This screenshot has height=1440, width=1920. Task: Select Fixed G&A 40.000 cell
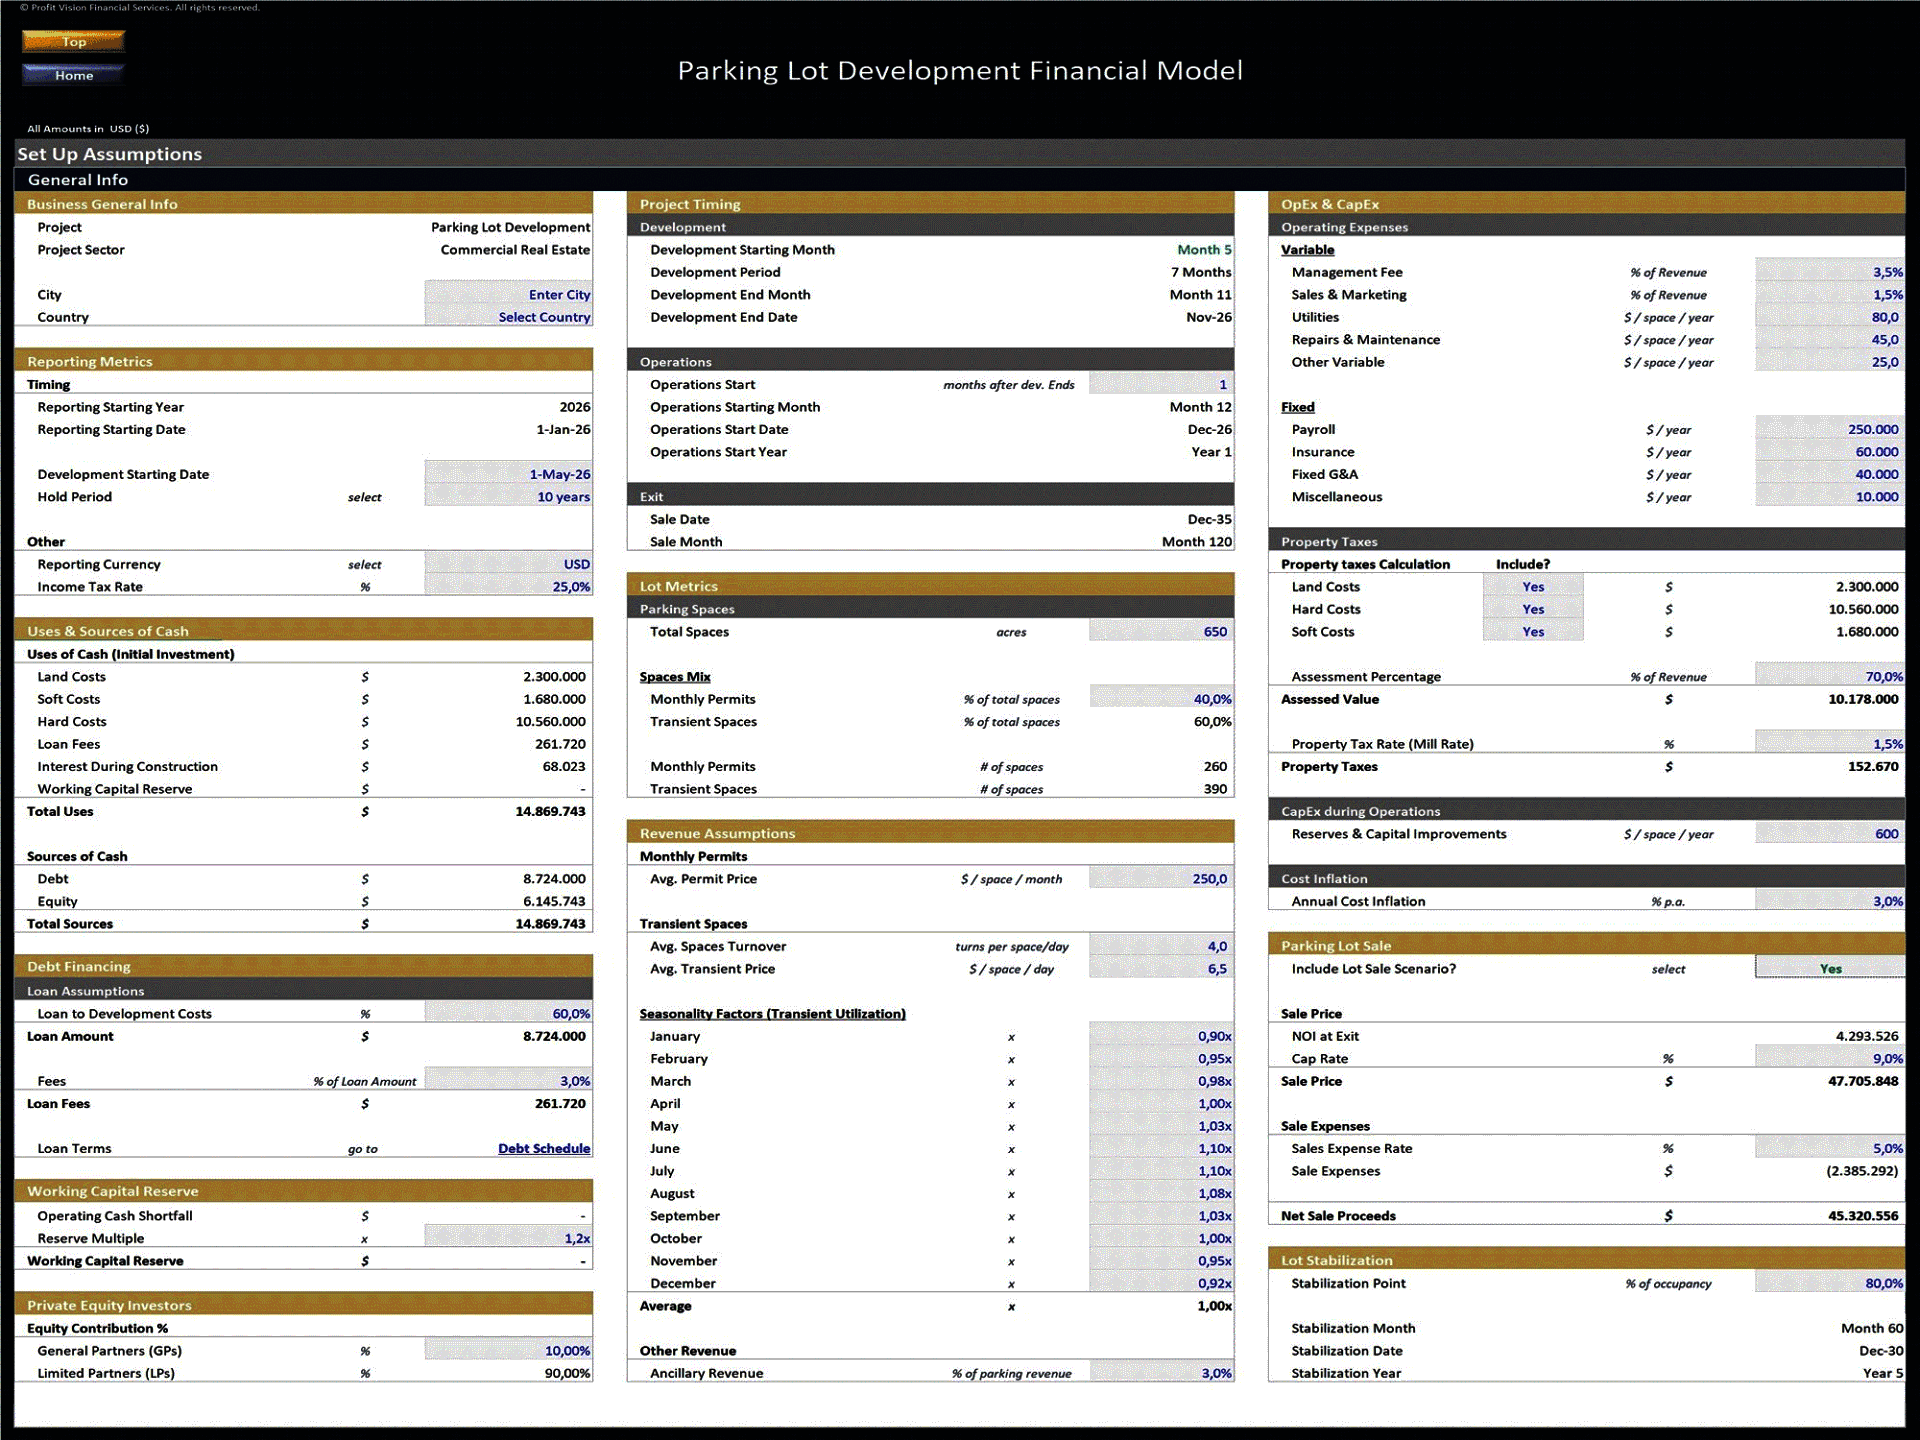1830,474
